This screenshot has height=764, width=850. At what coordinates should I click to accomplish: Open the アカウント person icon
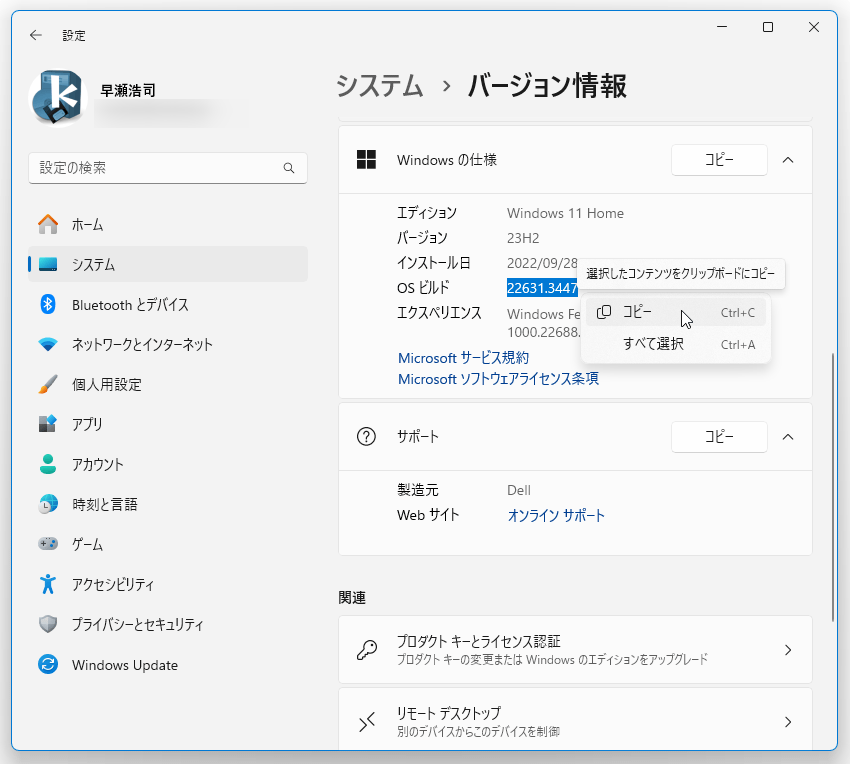tap(48, 464)
